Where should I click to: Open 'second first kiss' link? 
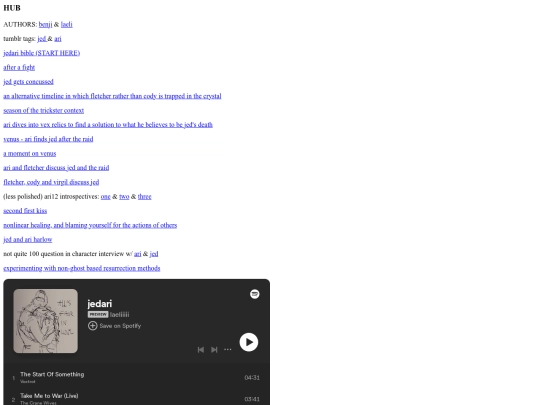[x=25, y=211]
